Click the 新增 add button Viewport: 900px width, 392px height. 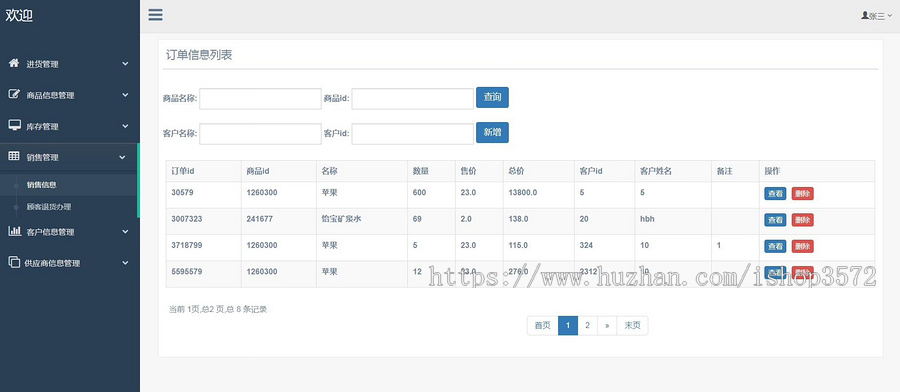(492, 133)
